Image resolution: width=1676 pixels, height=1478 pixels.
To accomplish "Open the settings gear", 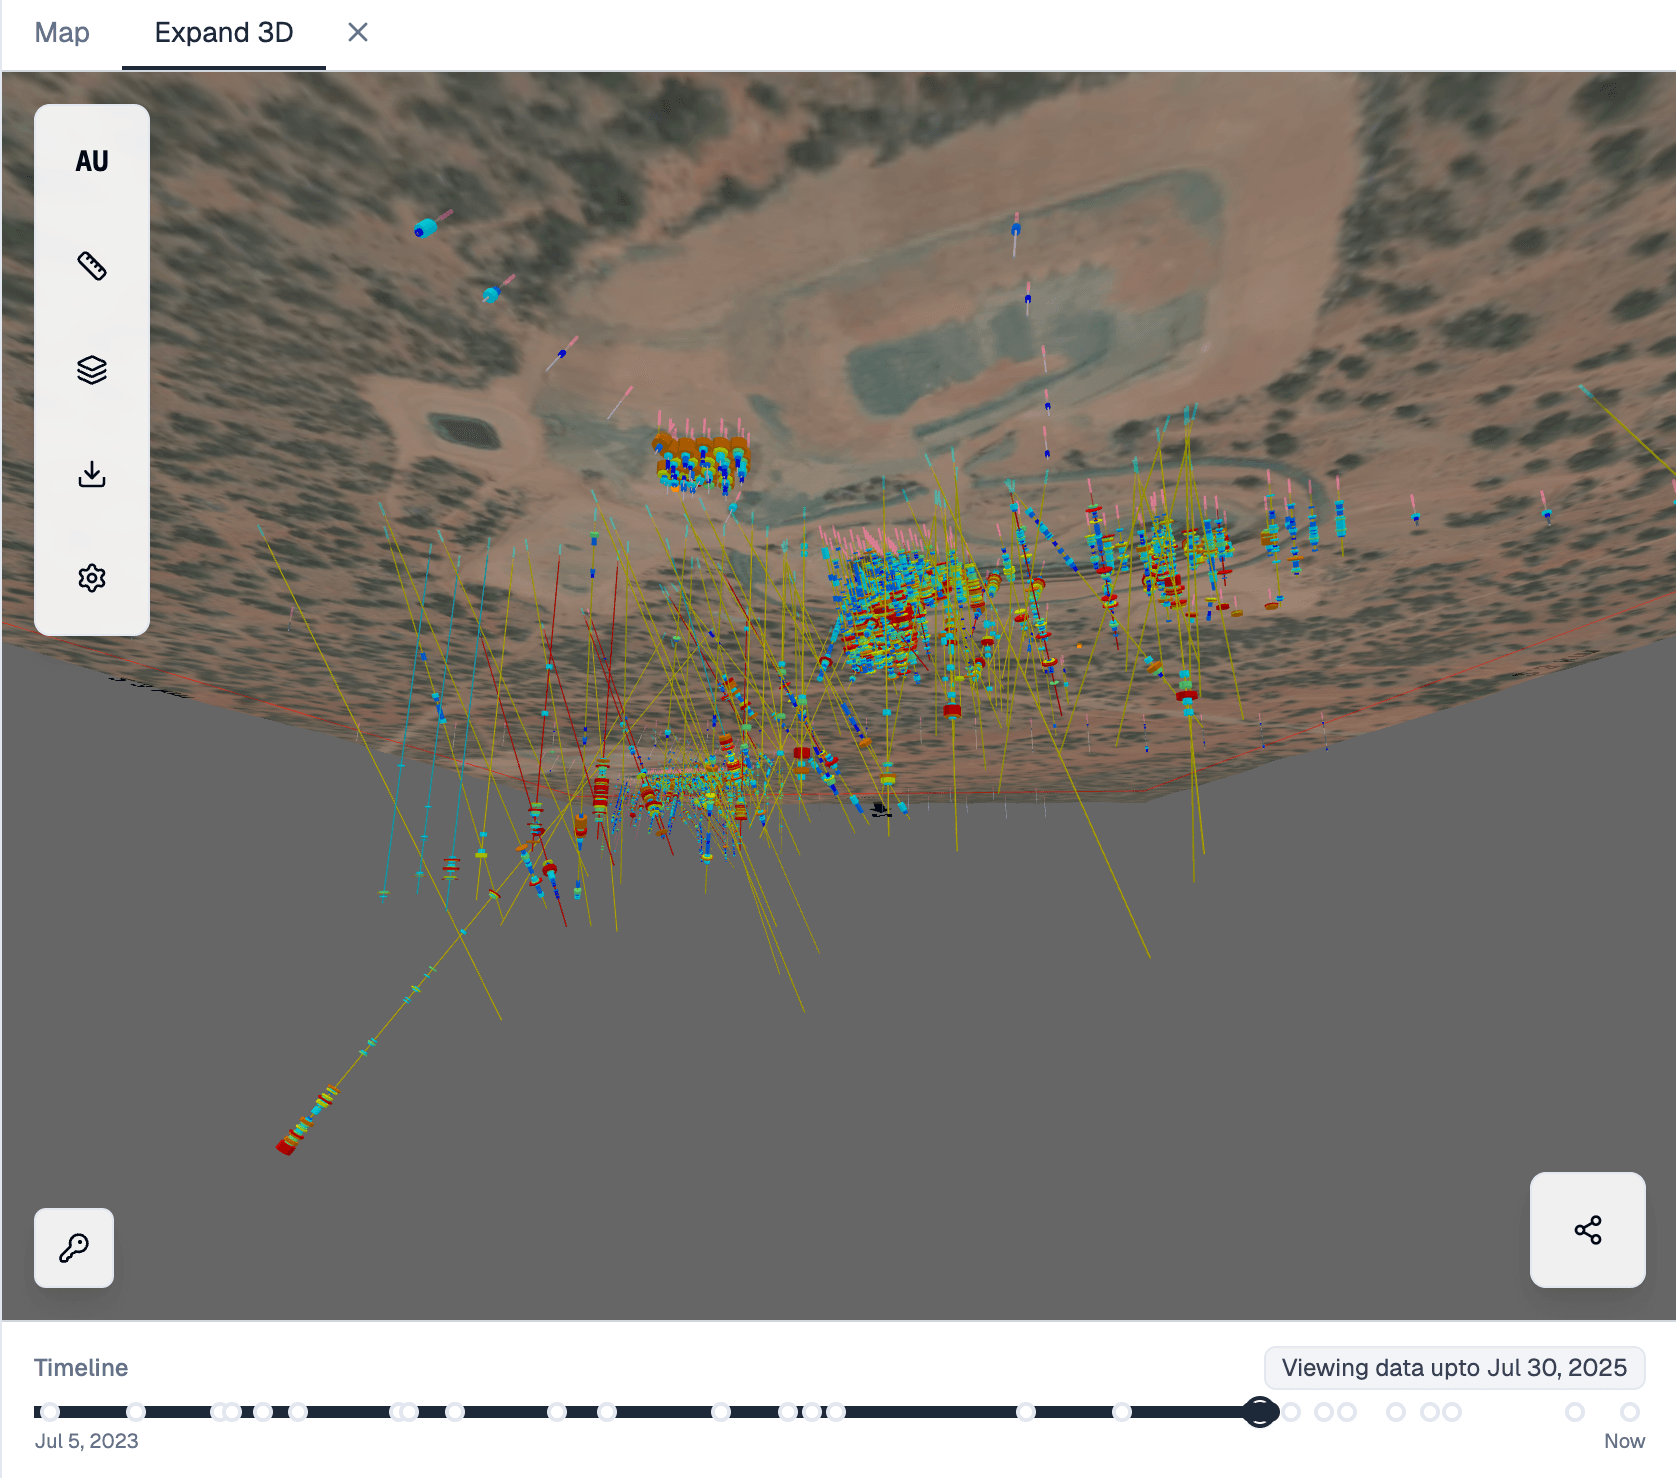I will (92, 578).
